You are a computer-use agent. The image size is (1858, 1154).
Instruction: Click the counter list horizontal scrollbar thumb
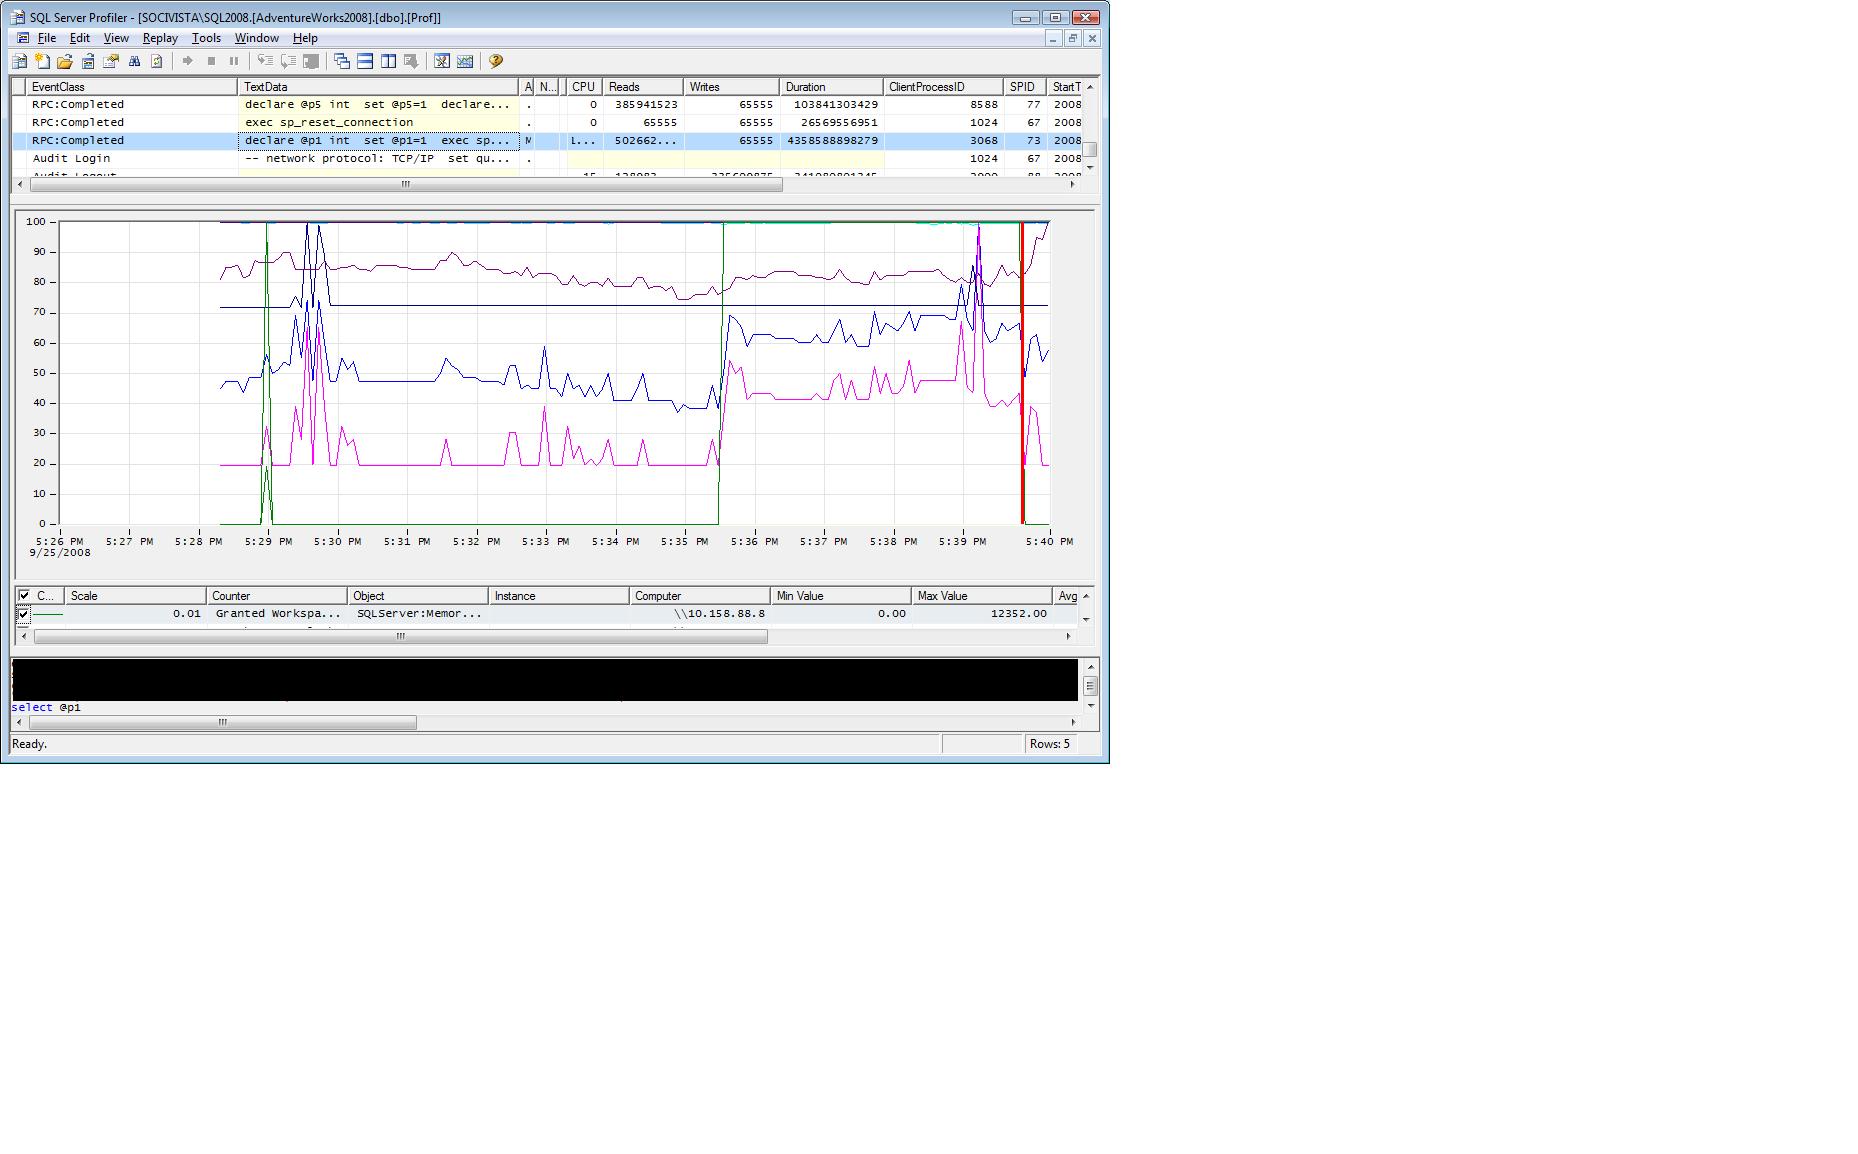point(401,636)
